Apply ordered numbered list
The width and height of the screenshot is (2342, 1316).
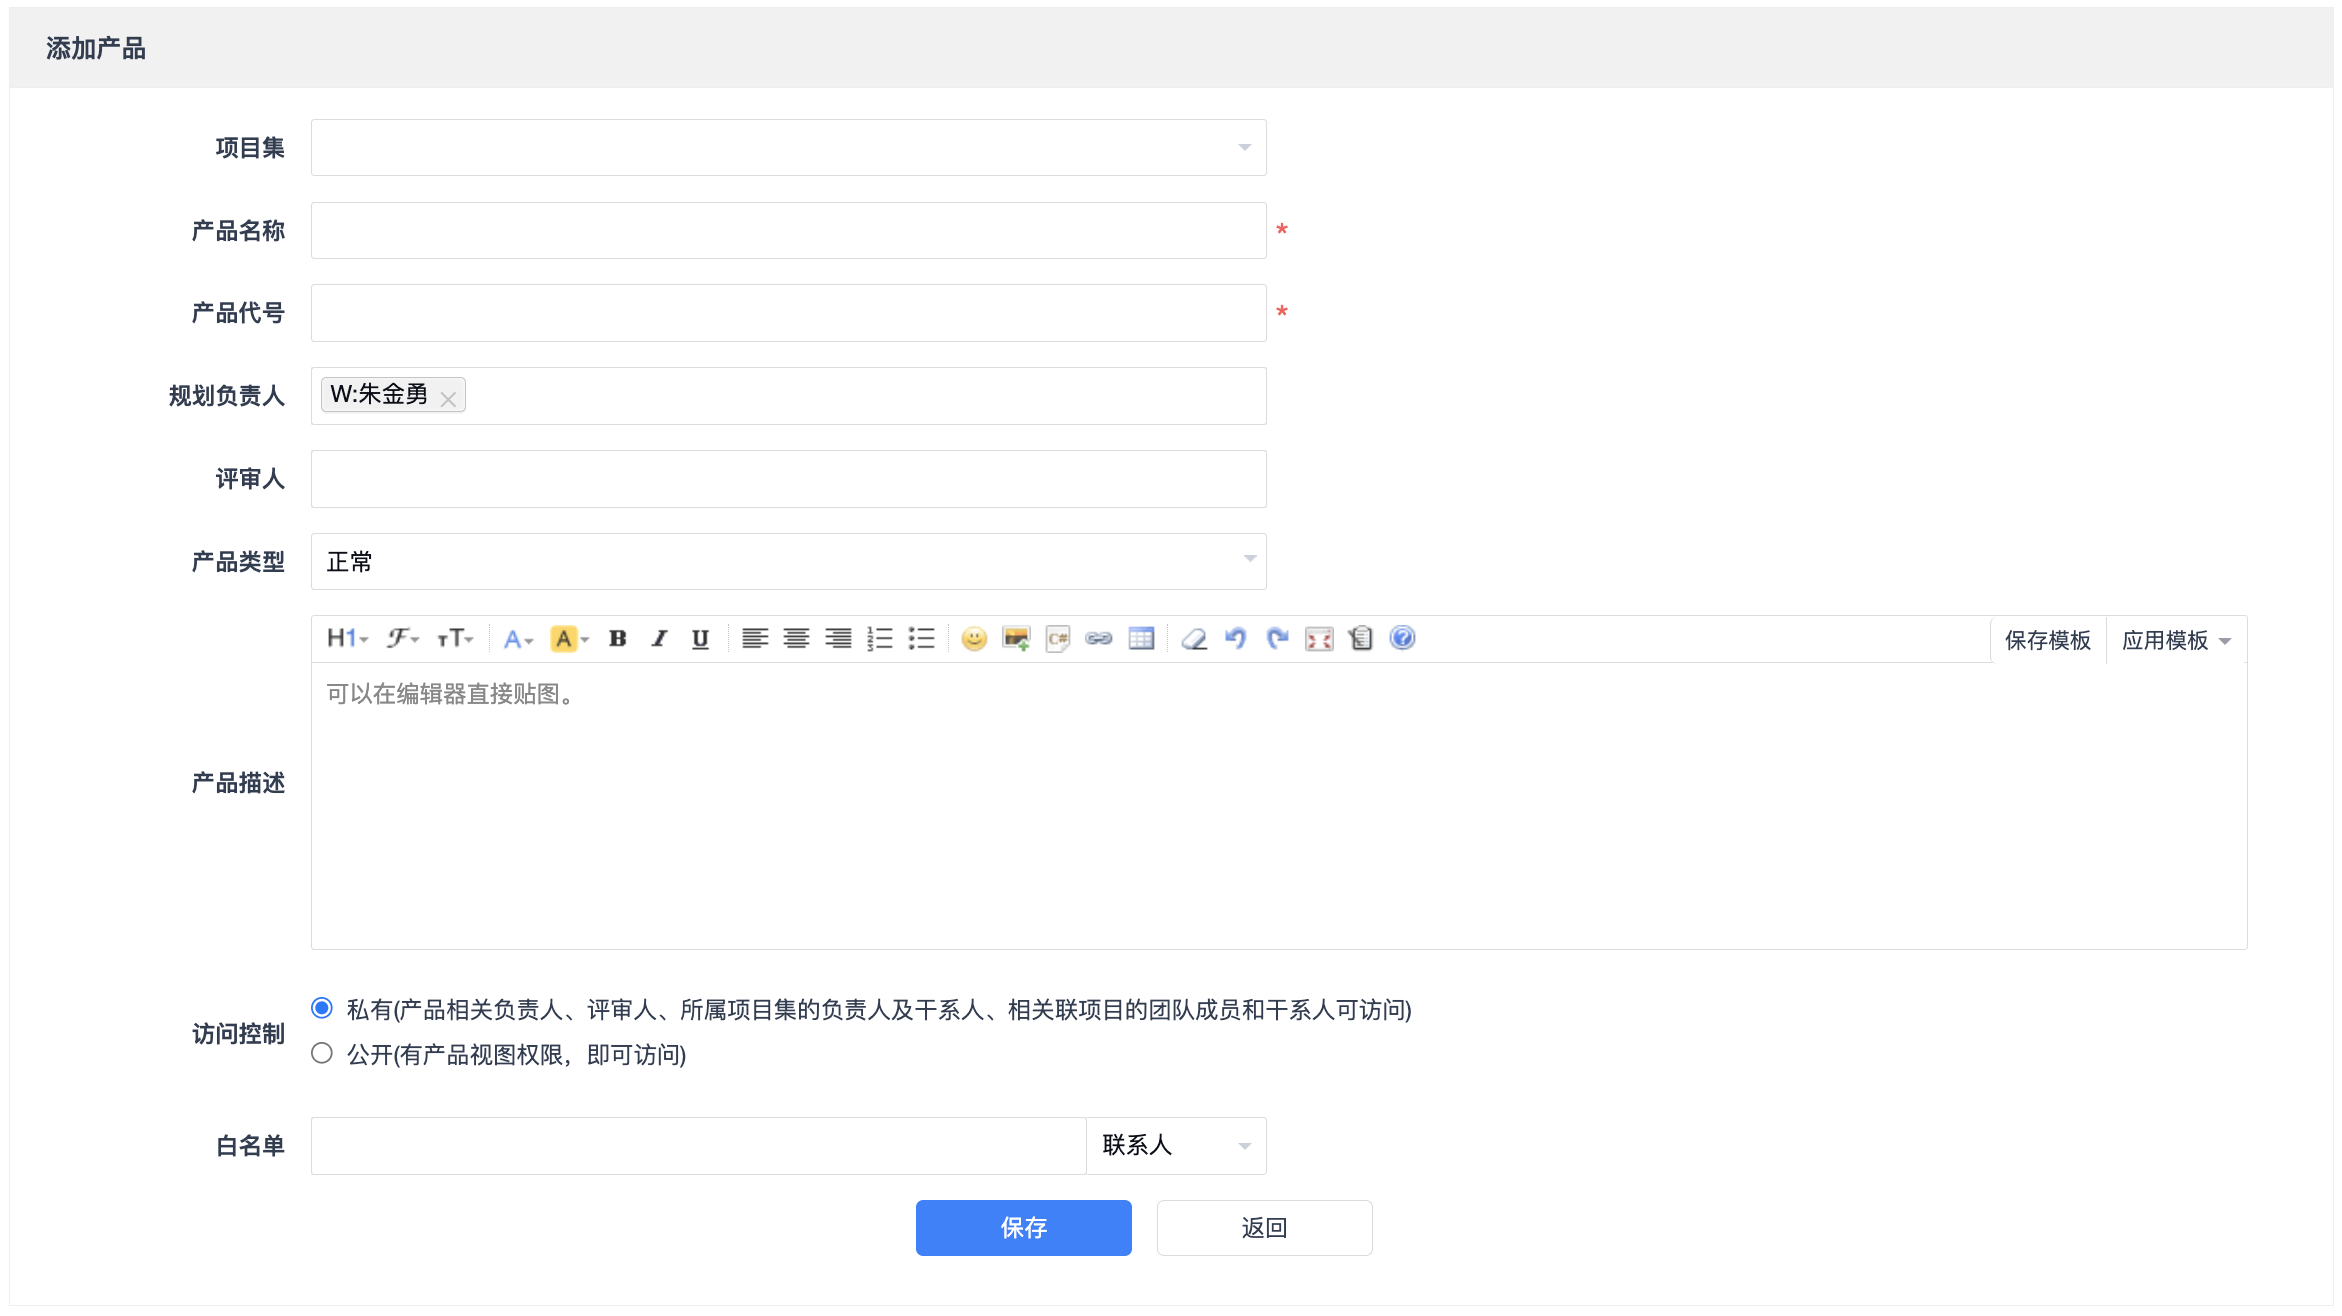[x=879, y=639]
